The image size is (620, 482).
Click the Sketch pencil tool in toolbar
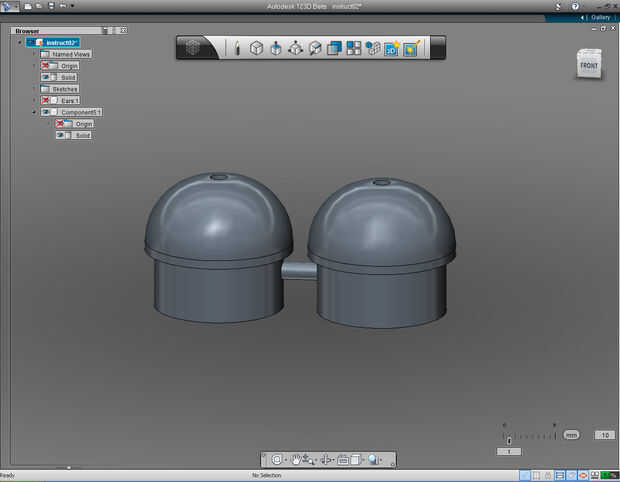(x=237, y=47)
